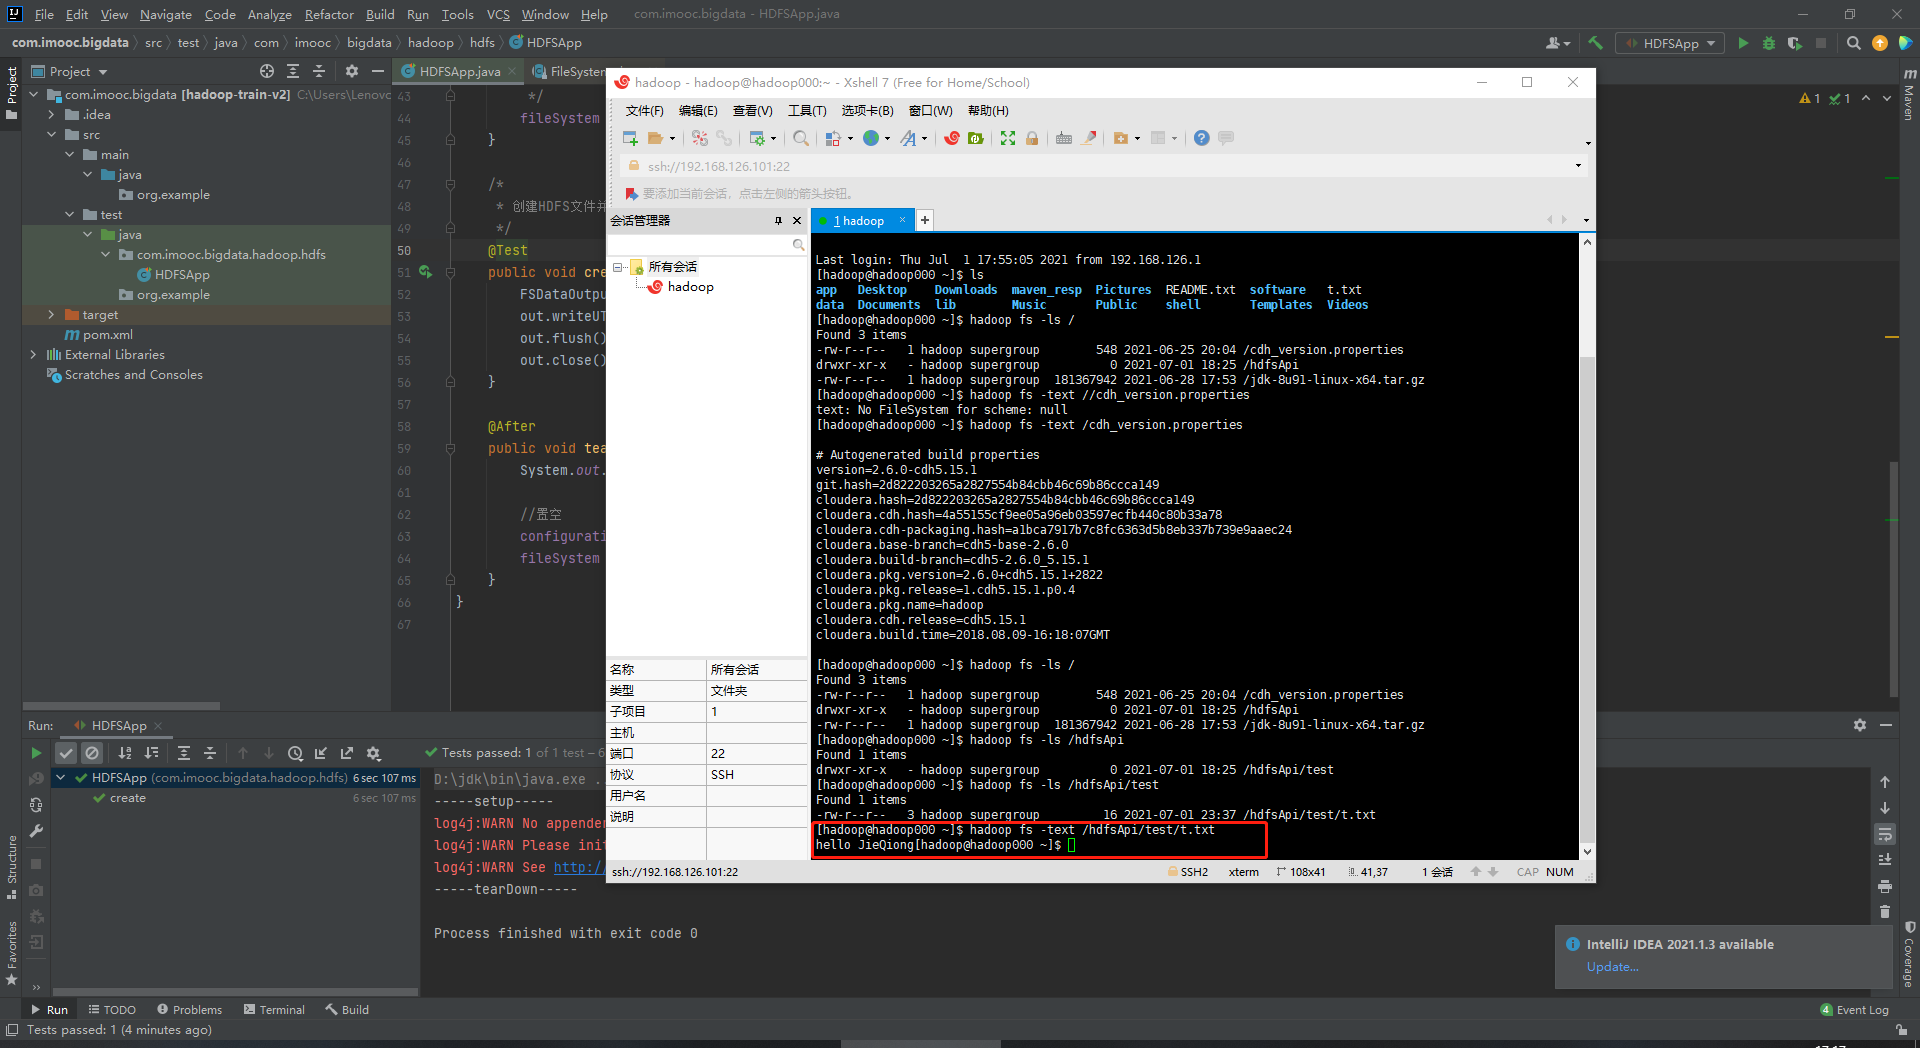The height and width of the screenshot is (1048, 1920).
Task: Rerun tests in the Run panel
Action: point(36,753)
